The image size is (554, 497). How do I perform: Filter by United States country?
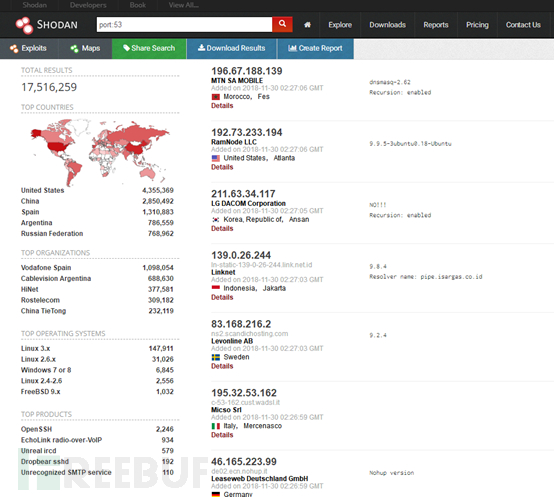click(42, 190)
